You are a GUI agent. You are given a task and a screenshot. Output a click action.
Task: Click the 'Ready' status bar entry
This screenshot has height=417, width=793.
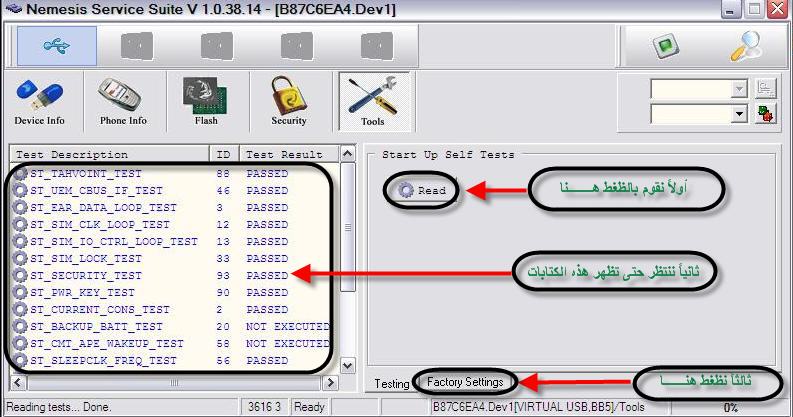coord(309,407)
